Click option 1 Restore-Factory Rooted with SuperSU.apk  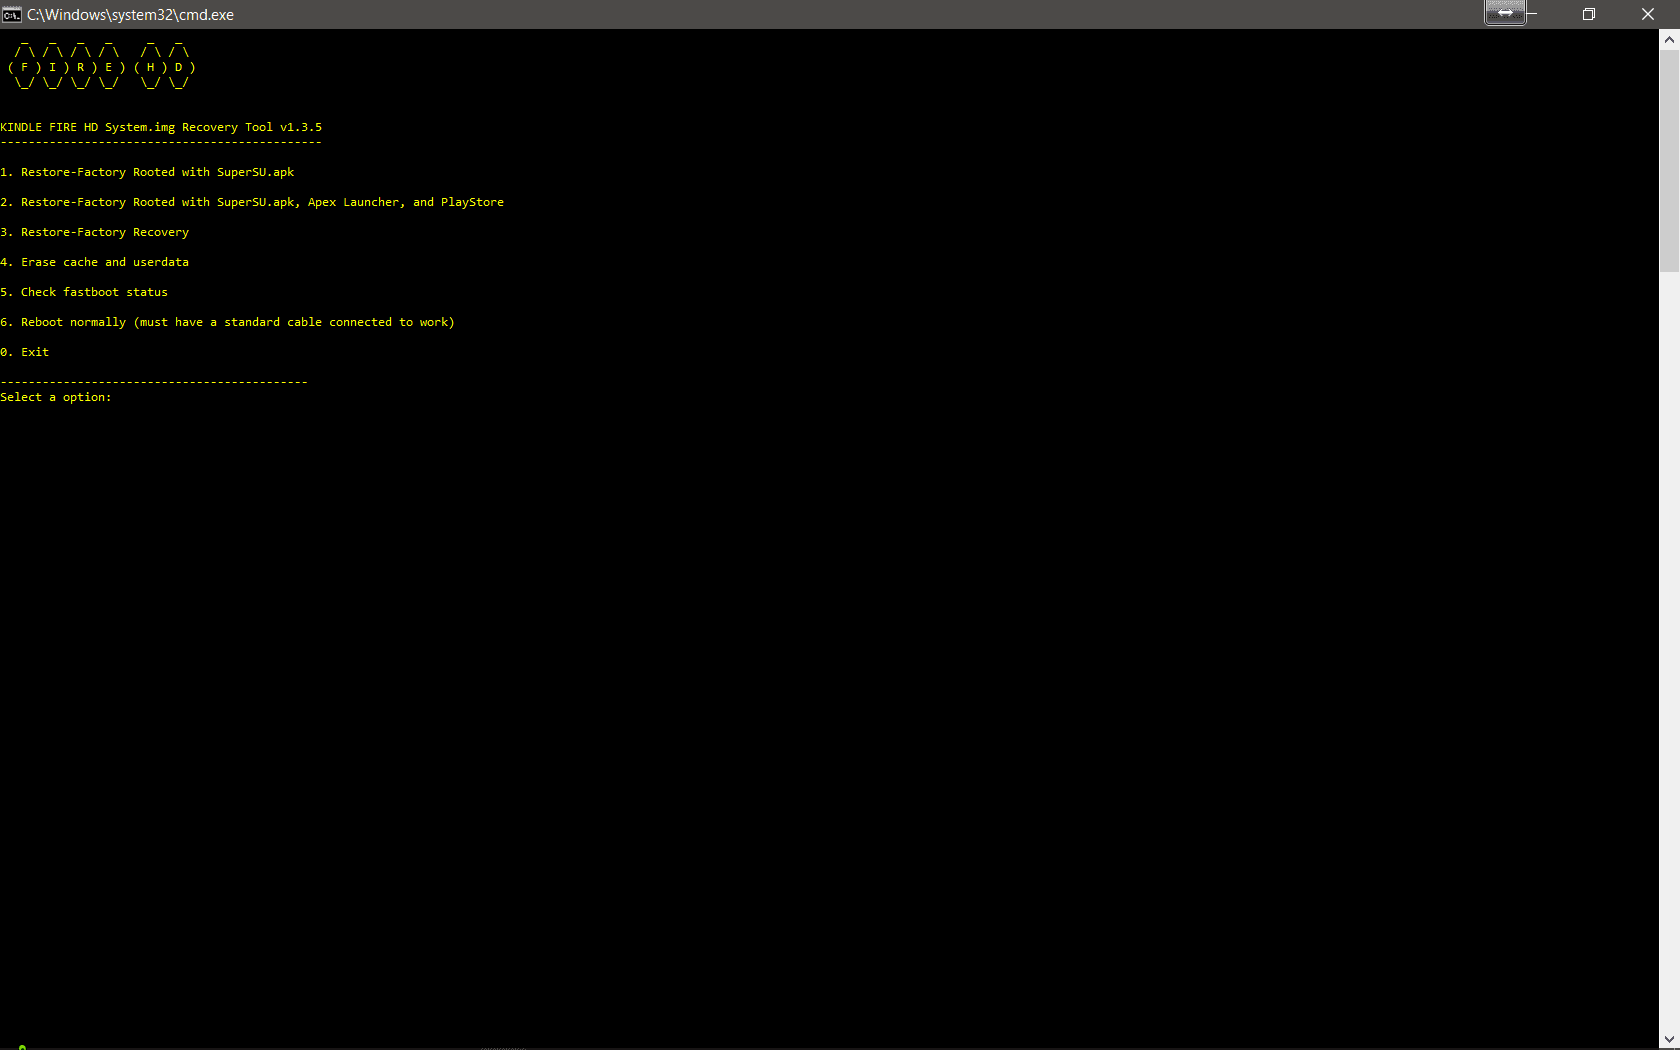click(147, 172)
